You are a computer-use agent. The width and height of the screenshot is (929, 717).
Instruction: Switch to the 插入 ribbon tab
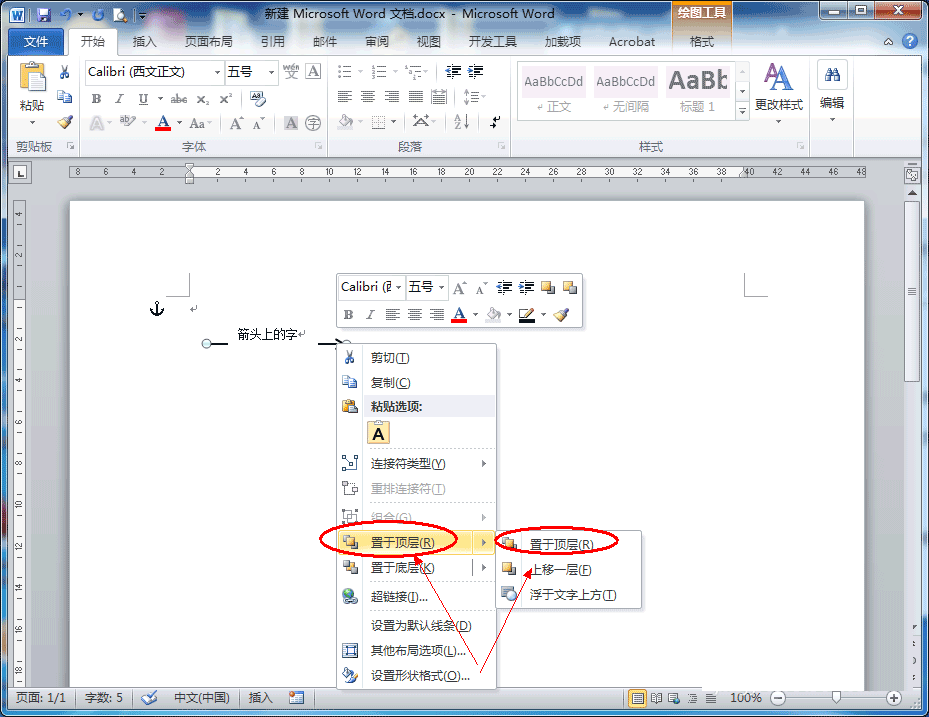tap(144, 41)
